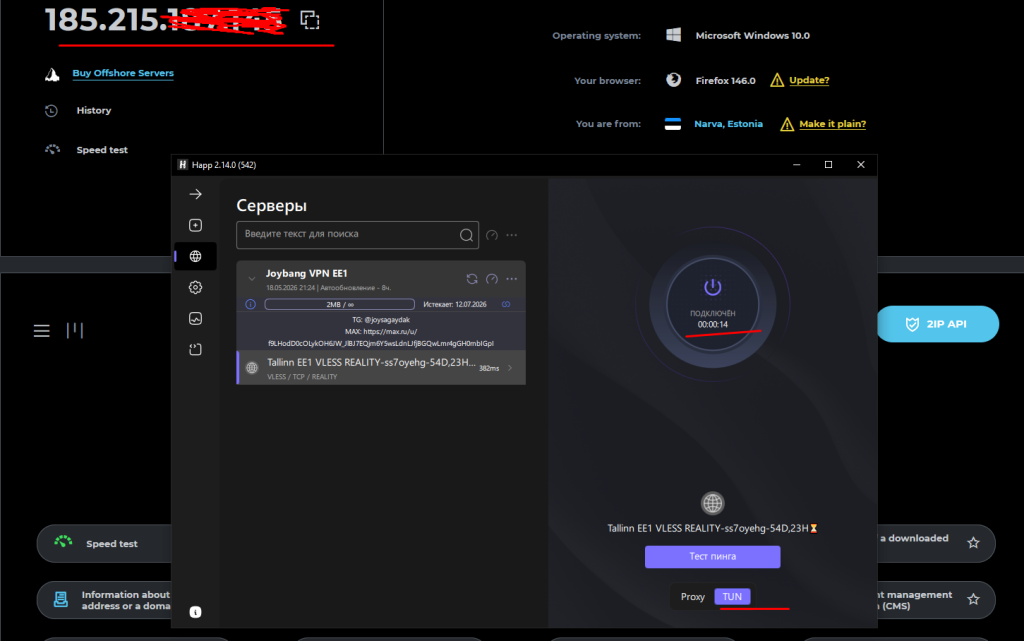Image resolution: width=1024 pixels, height=641 pixels.
Task: Copy the IP address using copy icon
Action: [x=310, y=20]
